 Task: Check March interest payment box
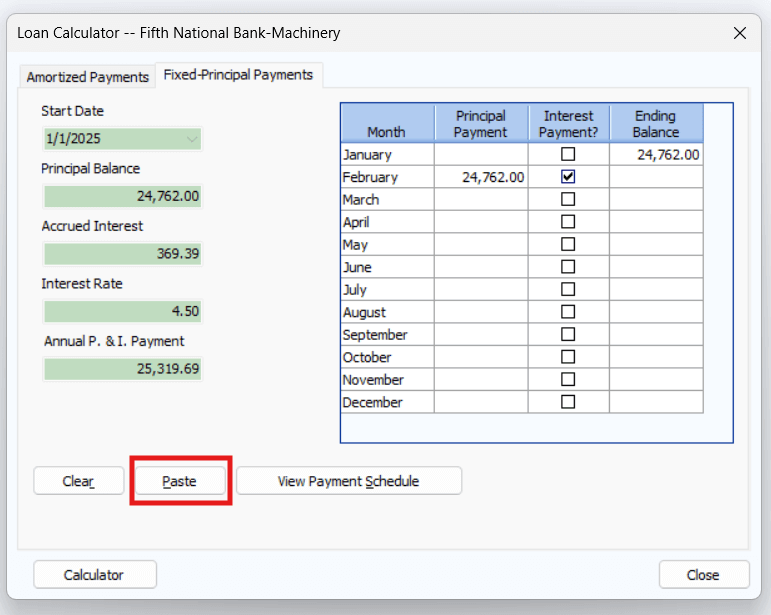[x=568, y=199]
